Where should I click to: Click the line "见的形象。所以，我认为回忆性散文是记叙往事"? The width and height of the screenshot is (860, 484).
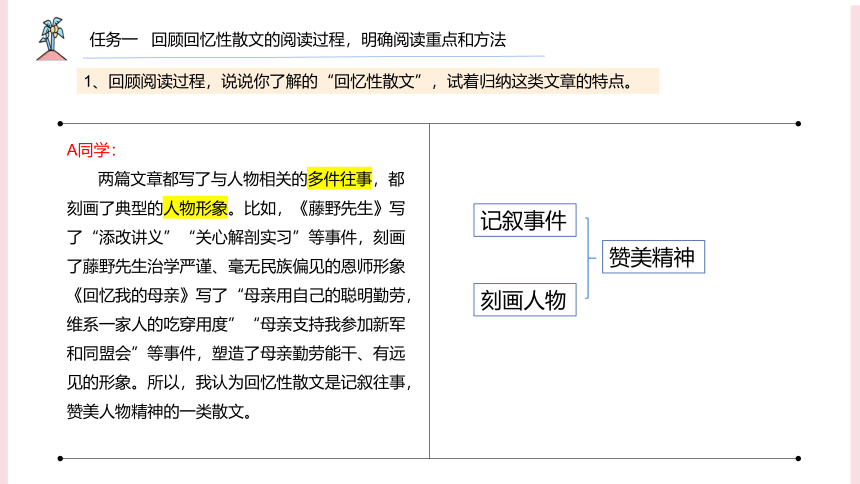tap(236, 382)
